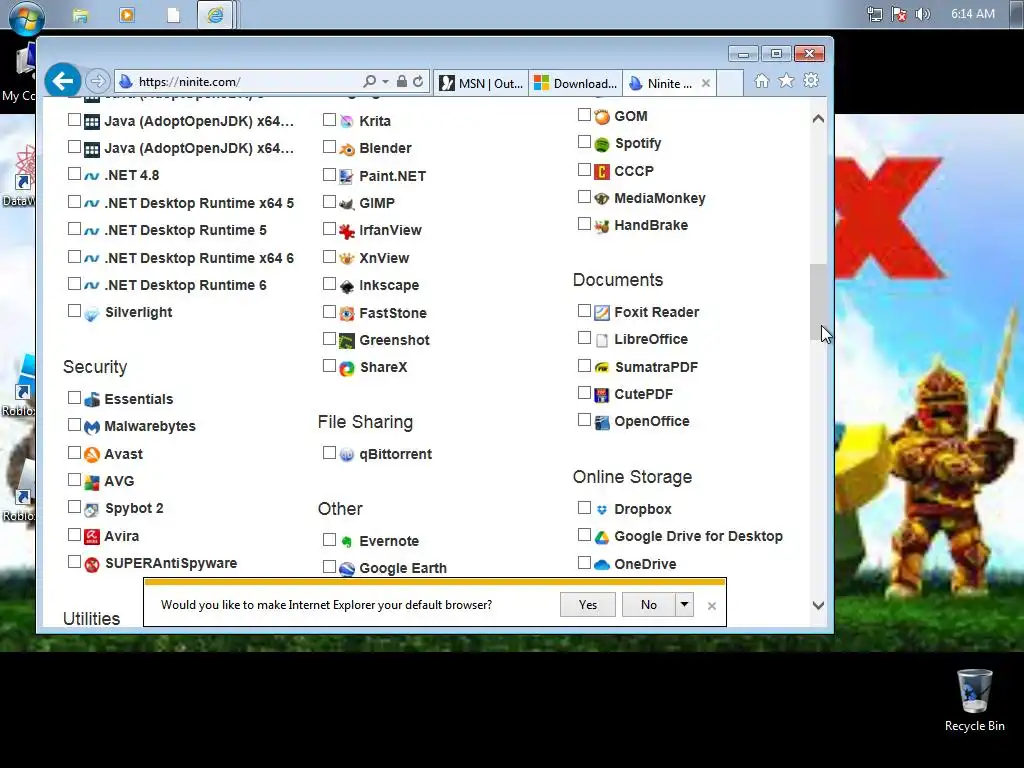This screenshot has height=768, width=1024.
Task: Click the Blender app icon
Action: coord(347,149)
